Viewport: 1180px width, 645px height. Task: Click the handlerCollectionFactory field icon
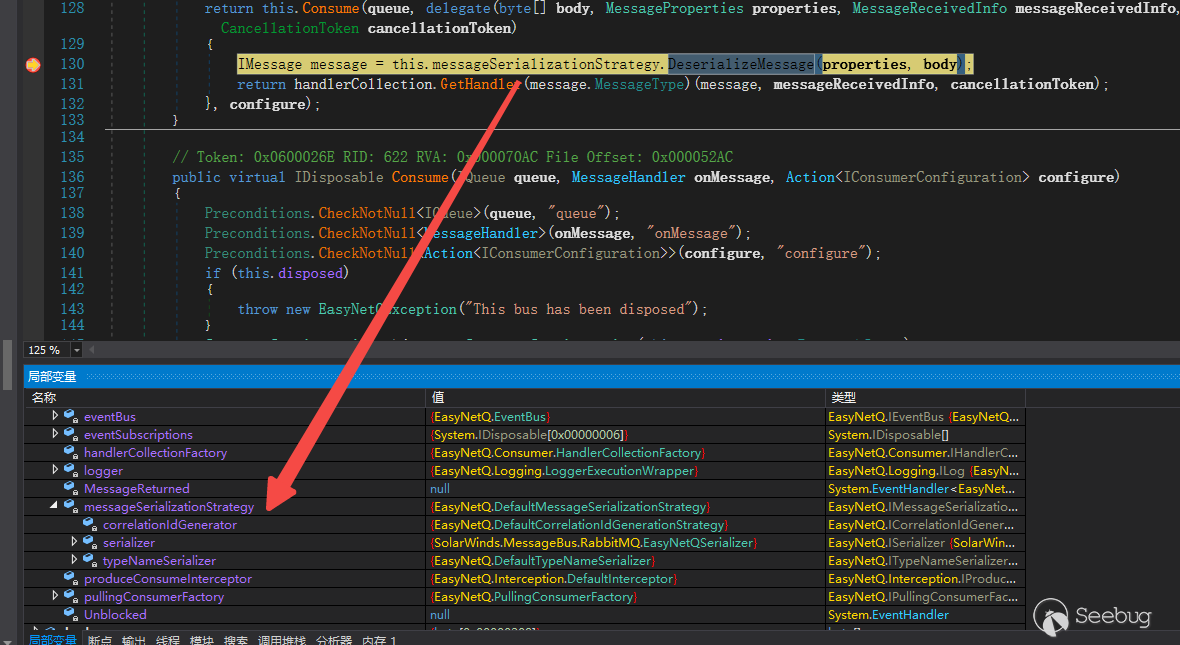click(71, 452)
